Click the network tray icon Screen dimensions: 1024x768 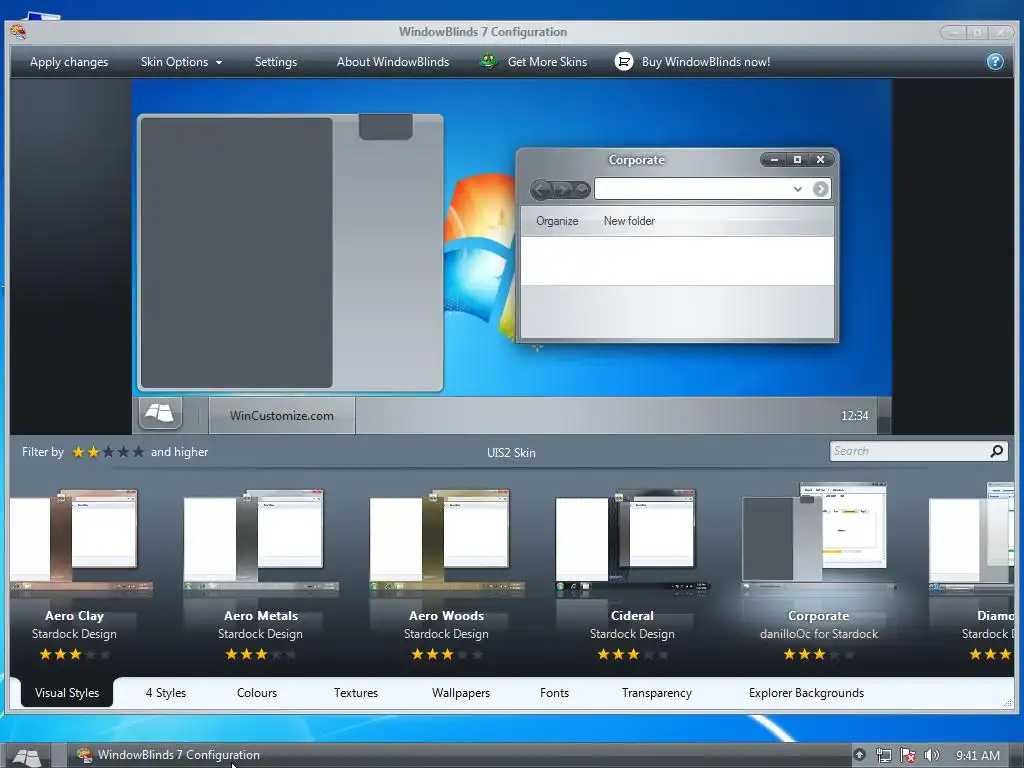click(x=884, y=755)
